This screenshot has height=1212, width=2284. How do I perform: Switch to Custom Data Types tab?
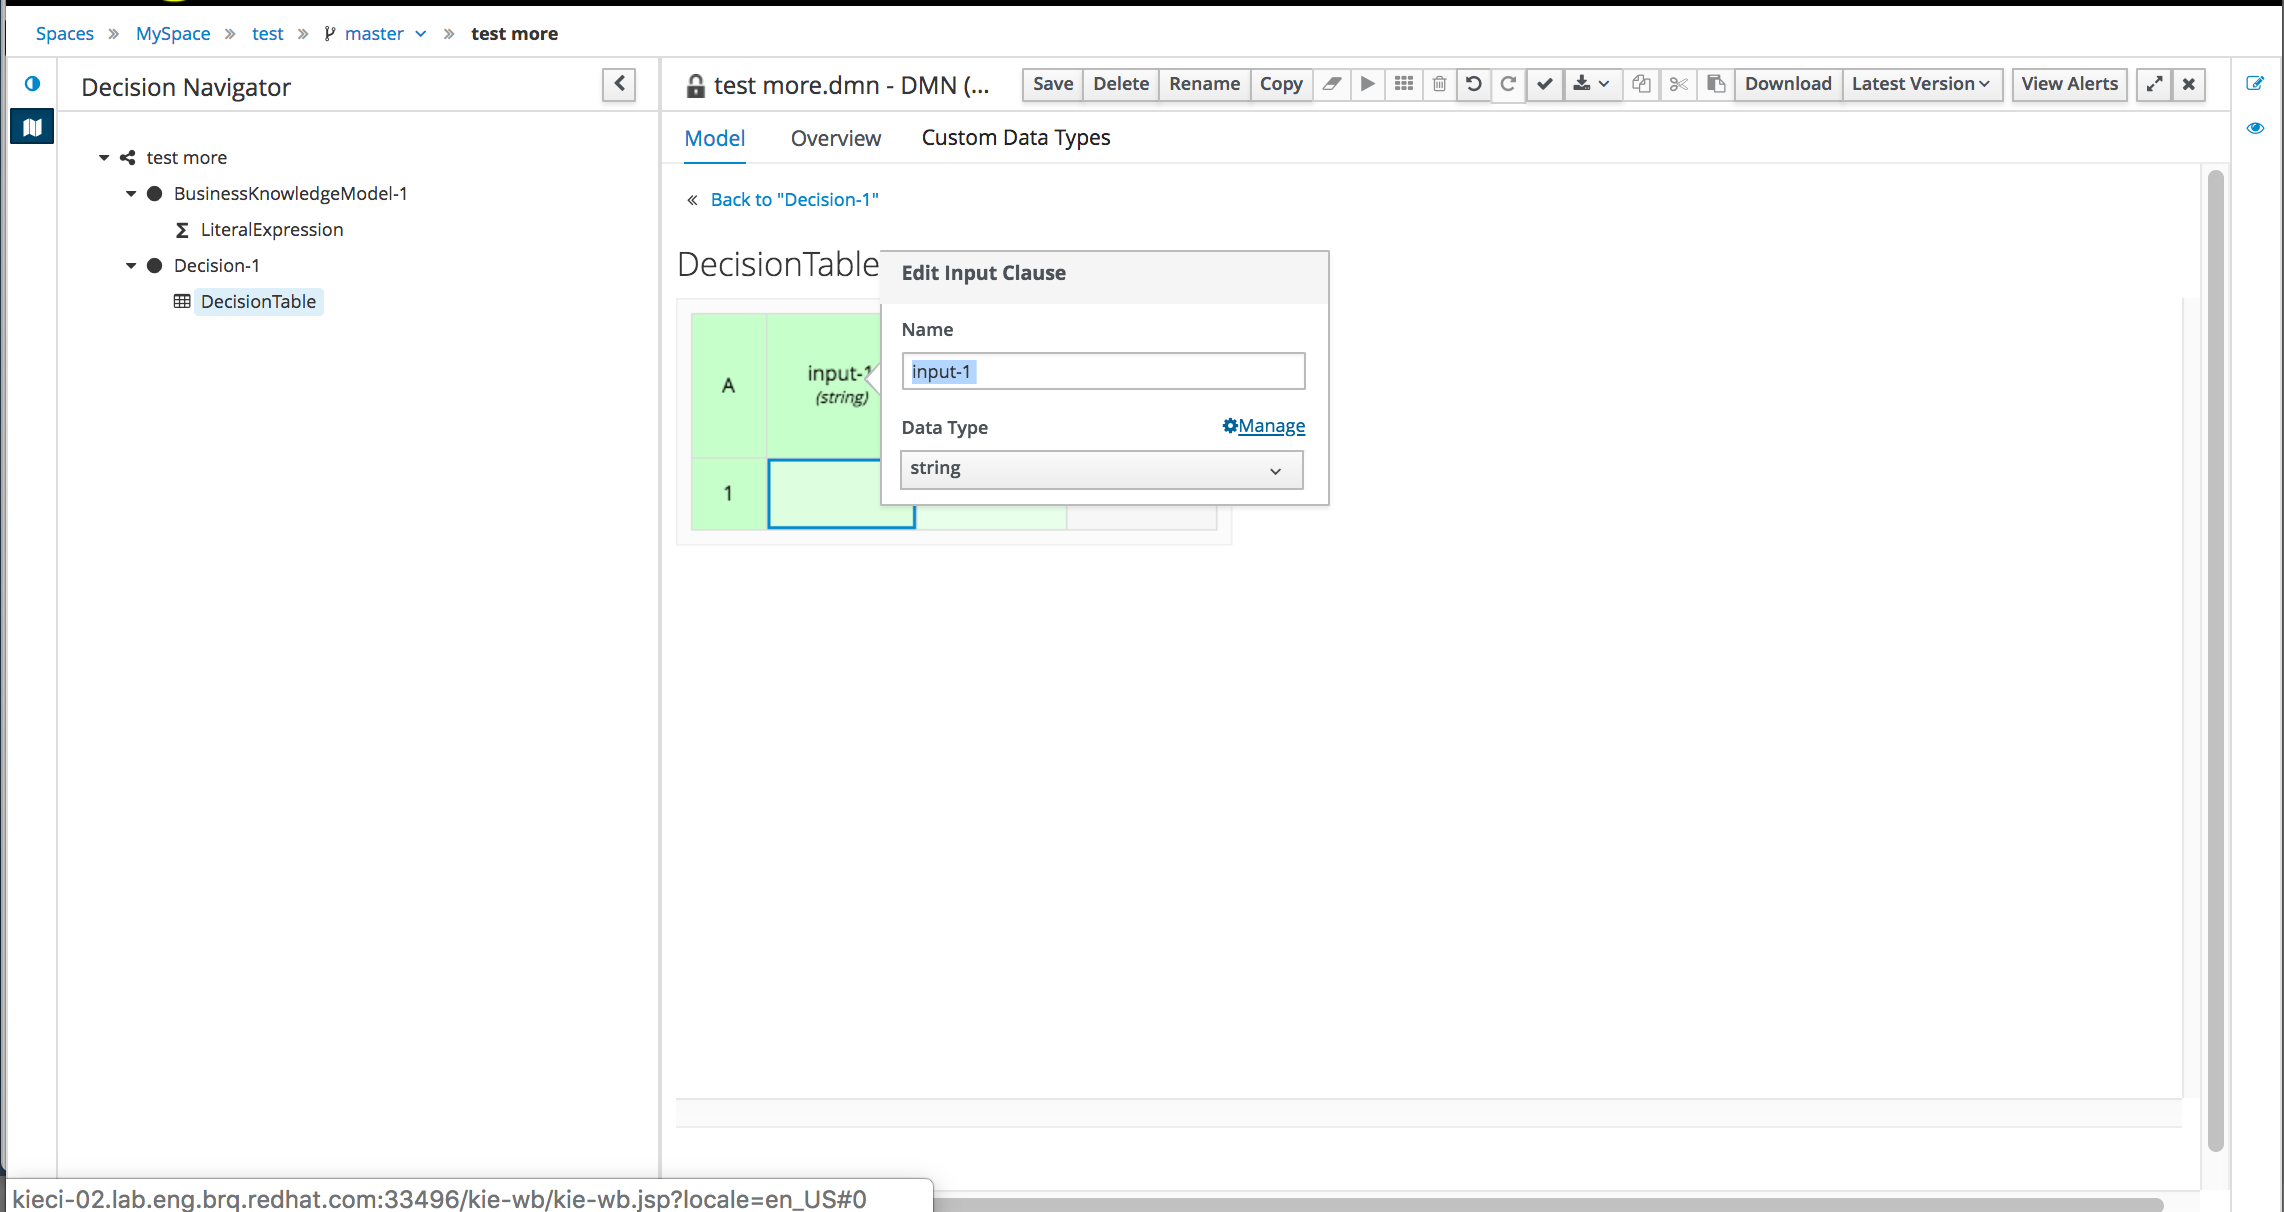(1015, 138)
